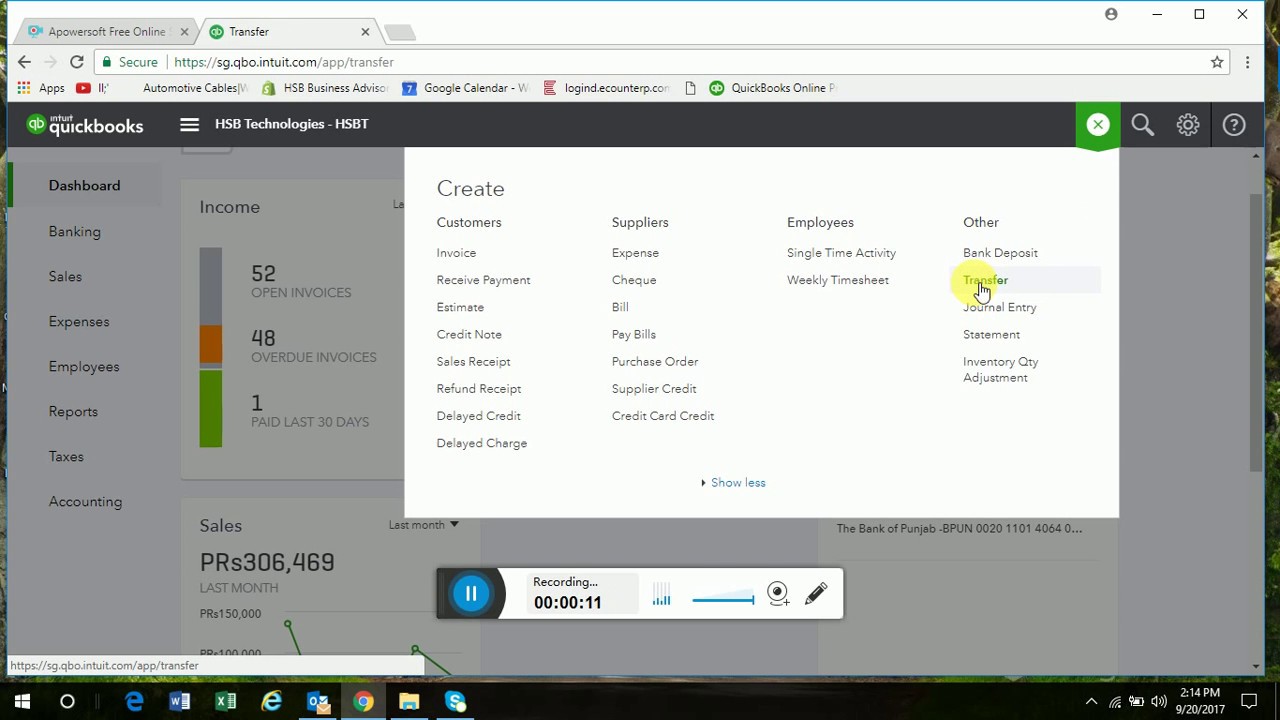Image resolution: width=1280 pixels, height=720 pixels.
Task: Click the recorder audio level bars icon
Action: [661, 596]
